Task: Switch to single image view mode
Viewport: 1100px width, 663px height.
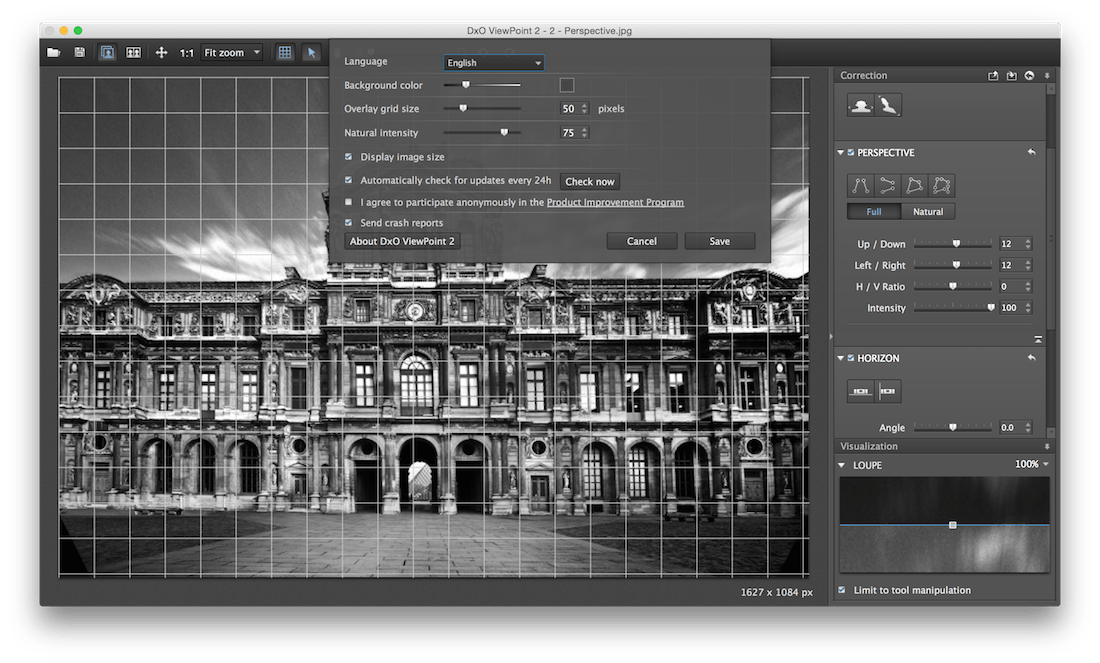Action: coord(107,53)
